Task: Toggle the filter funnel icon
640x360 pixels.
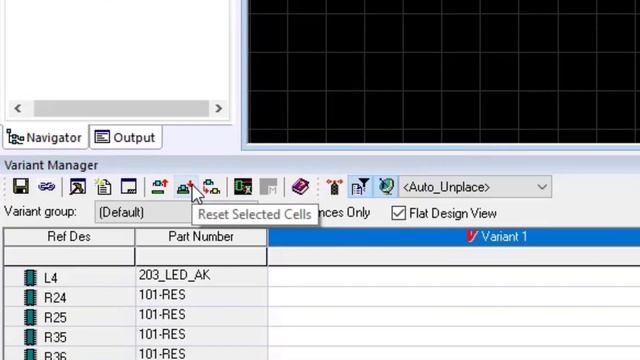Action: pos(360,187)
